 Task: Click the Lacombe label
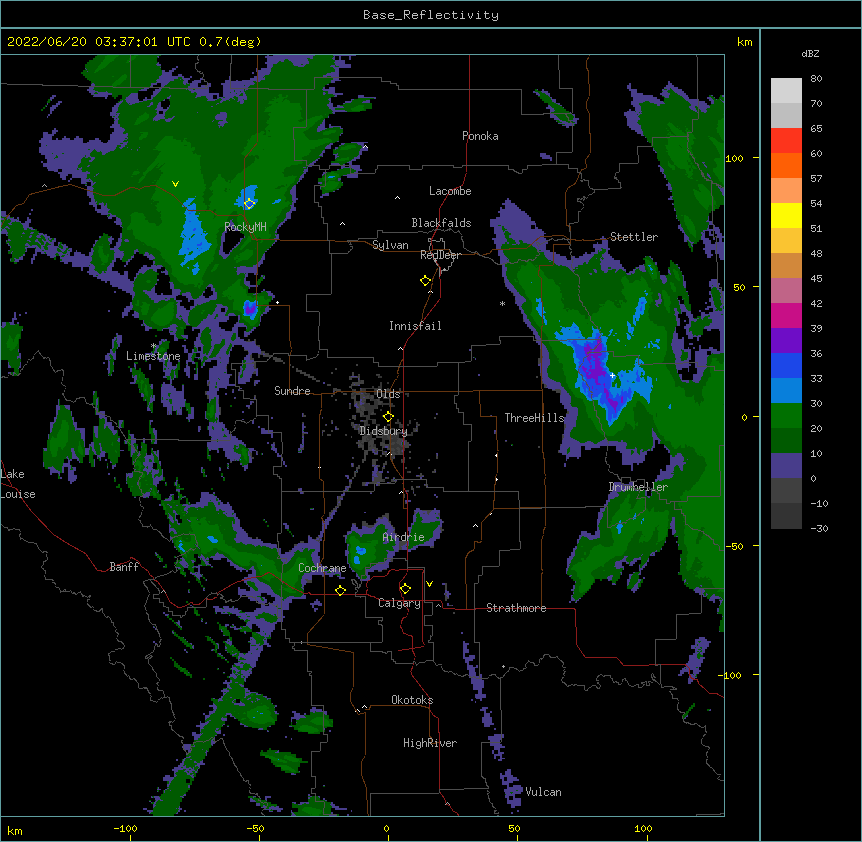pyautogui.click(x=450, y=191)
